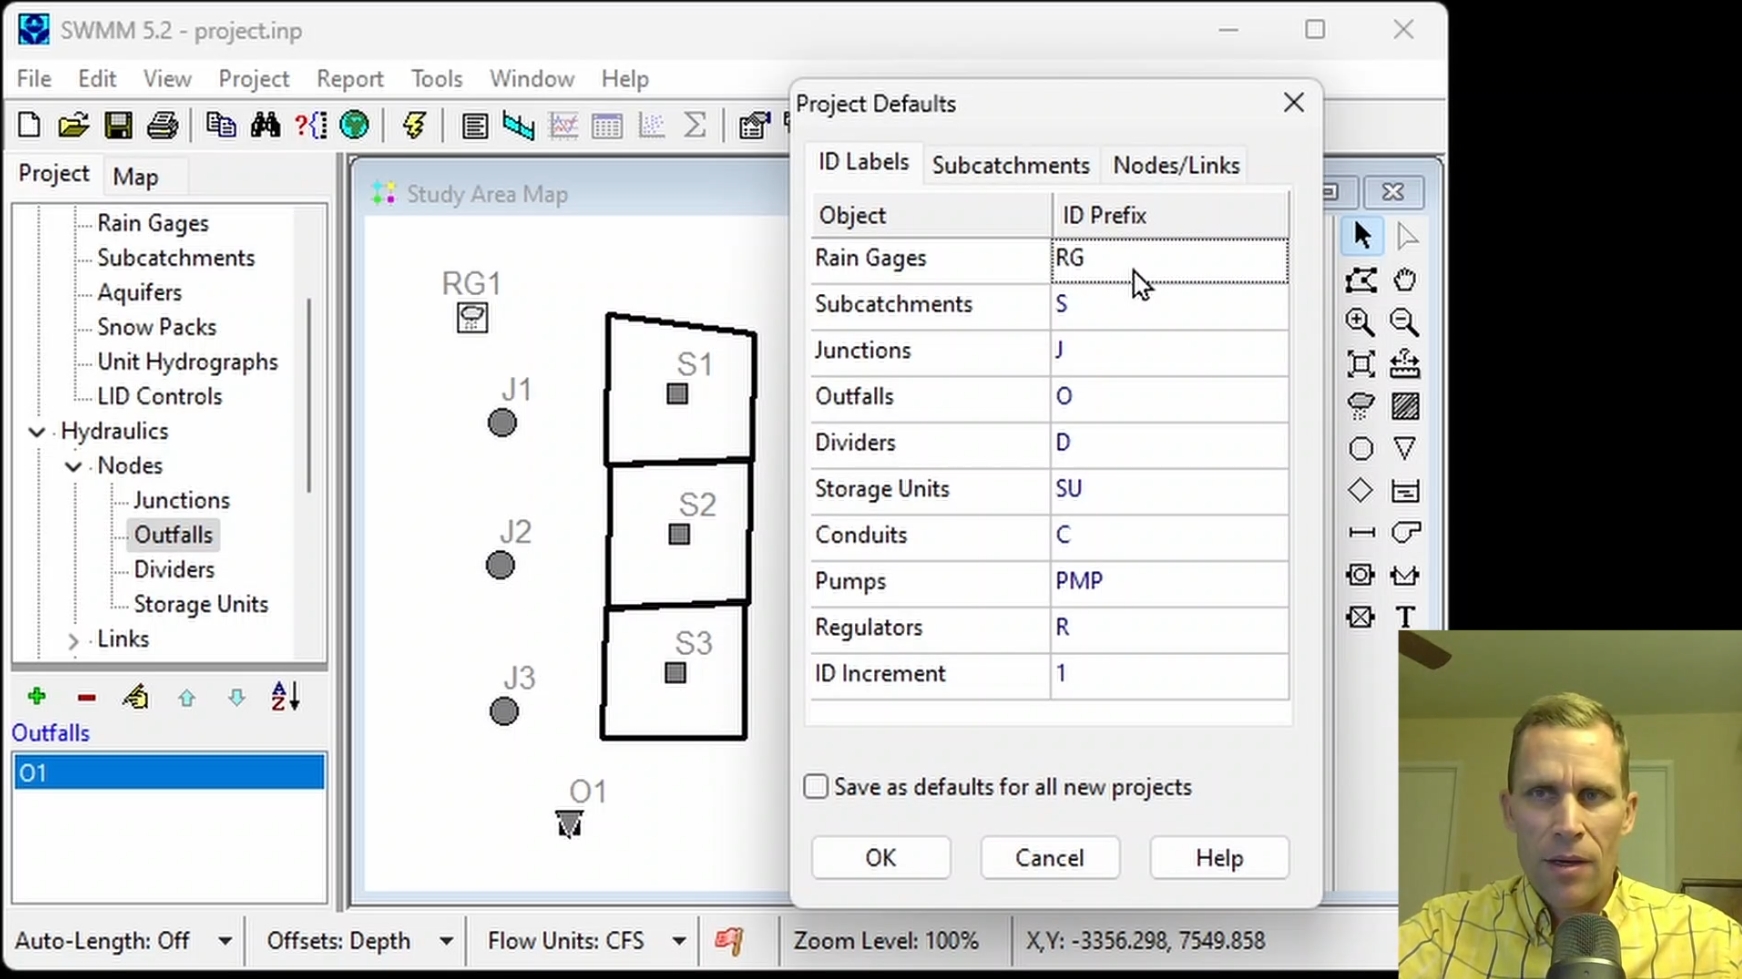Image resolution: width=1742 pixels, height=979 pixels.
Task: Choose the Zoom In magnifier tool
Action: click(x=1360, y=322)
